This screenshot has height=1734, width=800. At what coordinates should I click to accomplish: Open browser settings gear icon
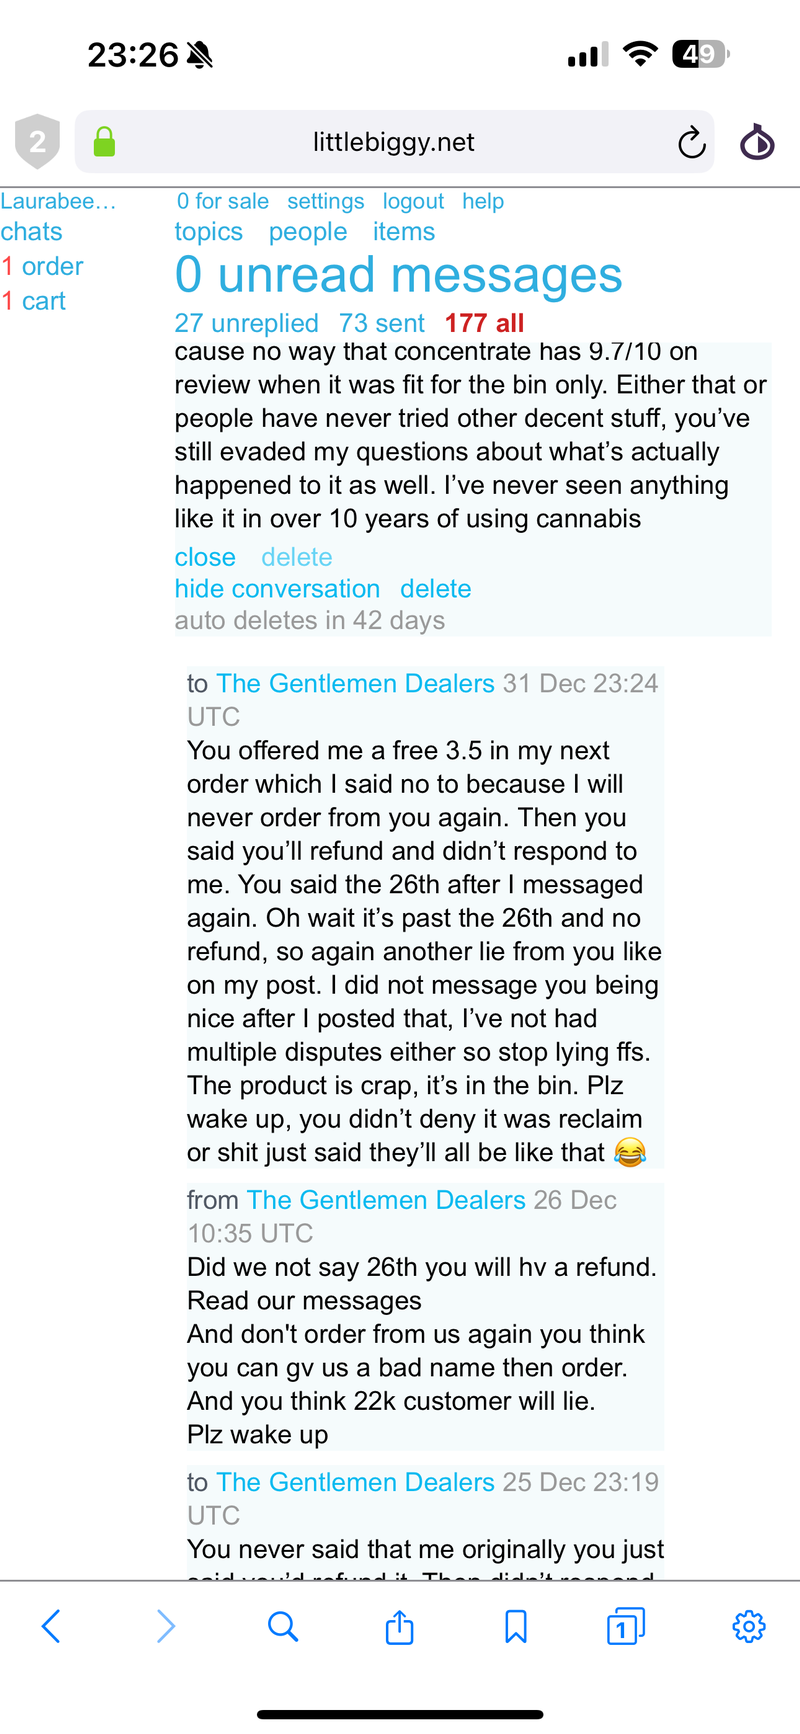click(749, 1627)
